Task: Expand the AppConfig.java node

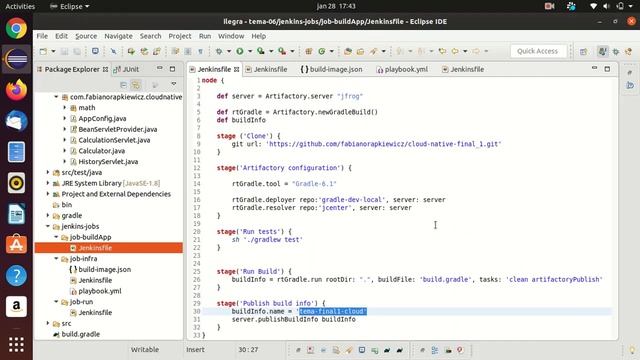Action: [x=64, y=118]
